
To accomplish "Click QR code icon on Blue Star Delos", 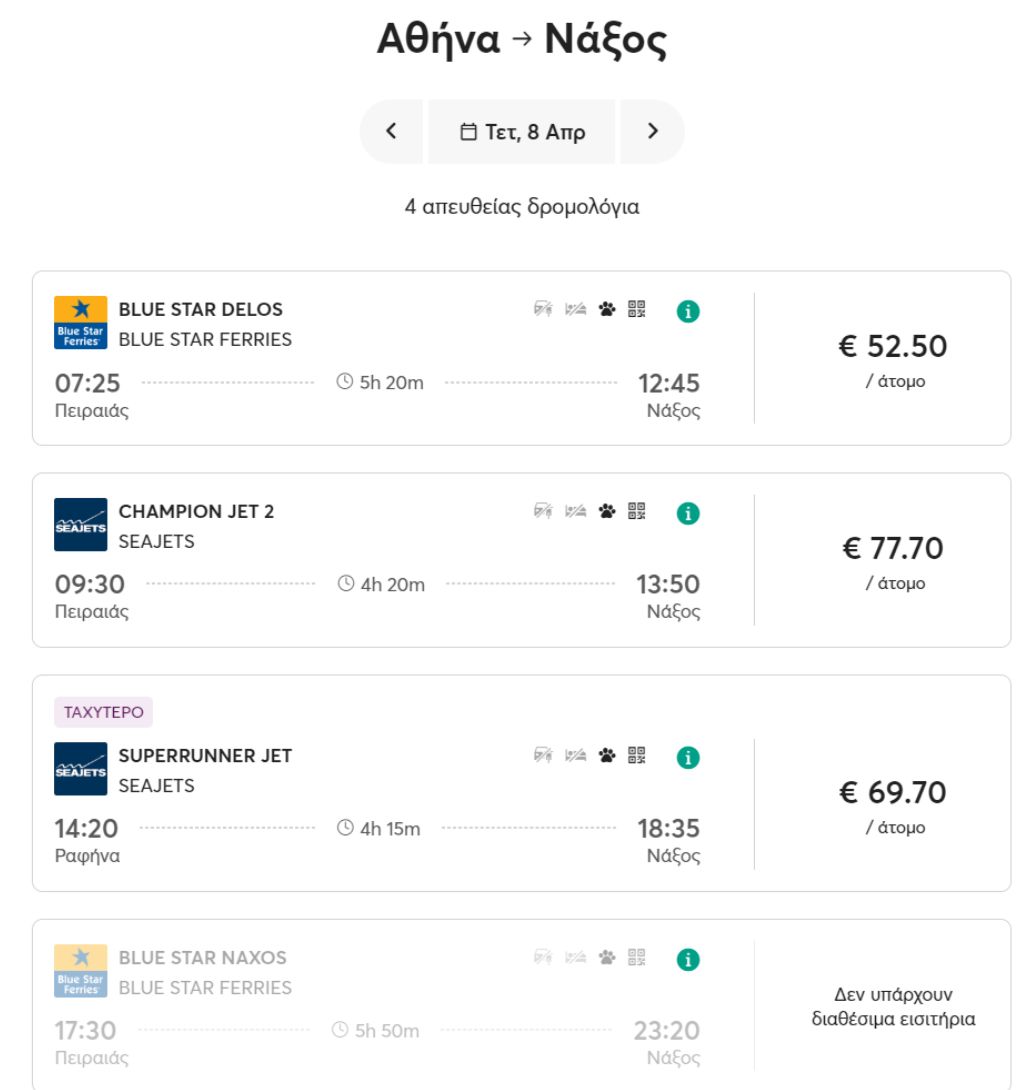I will coord(637,310).
